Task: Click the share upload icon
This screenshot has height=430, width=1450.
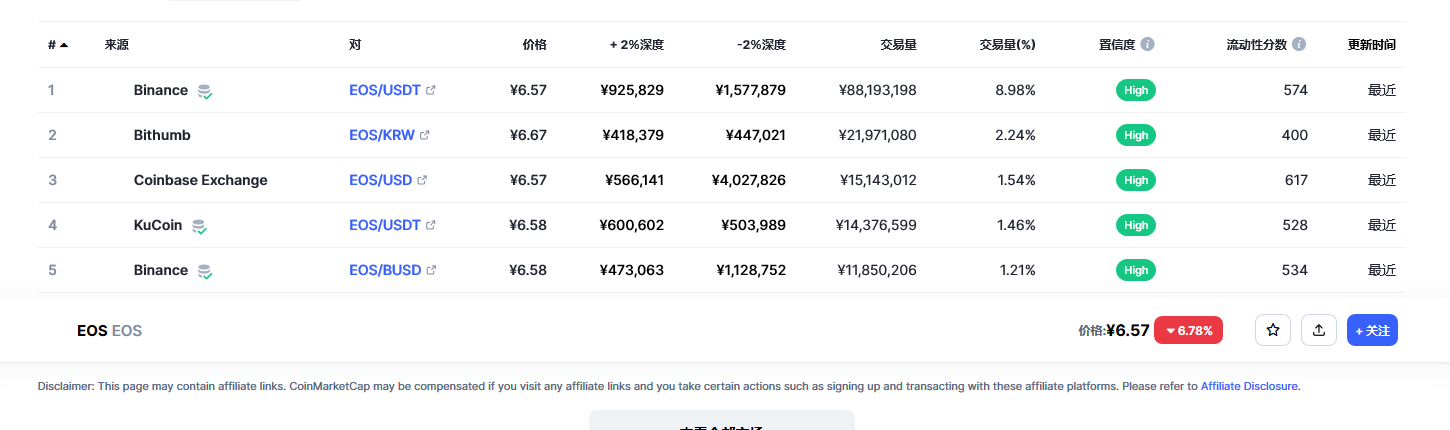Action: pyautogui.click(x=1319, y=330)
